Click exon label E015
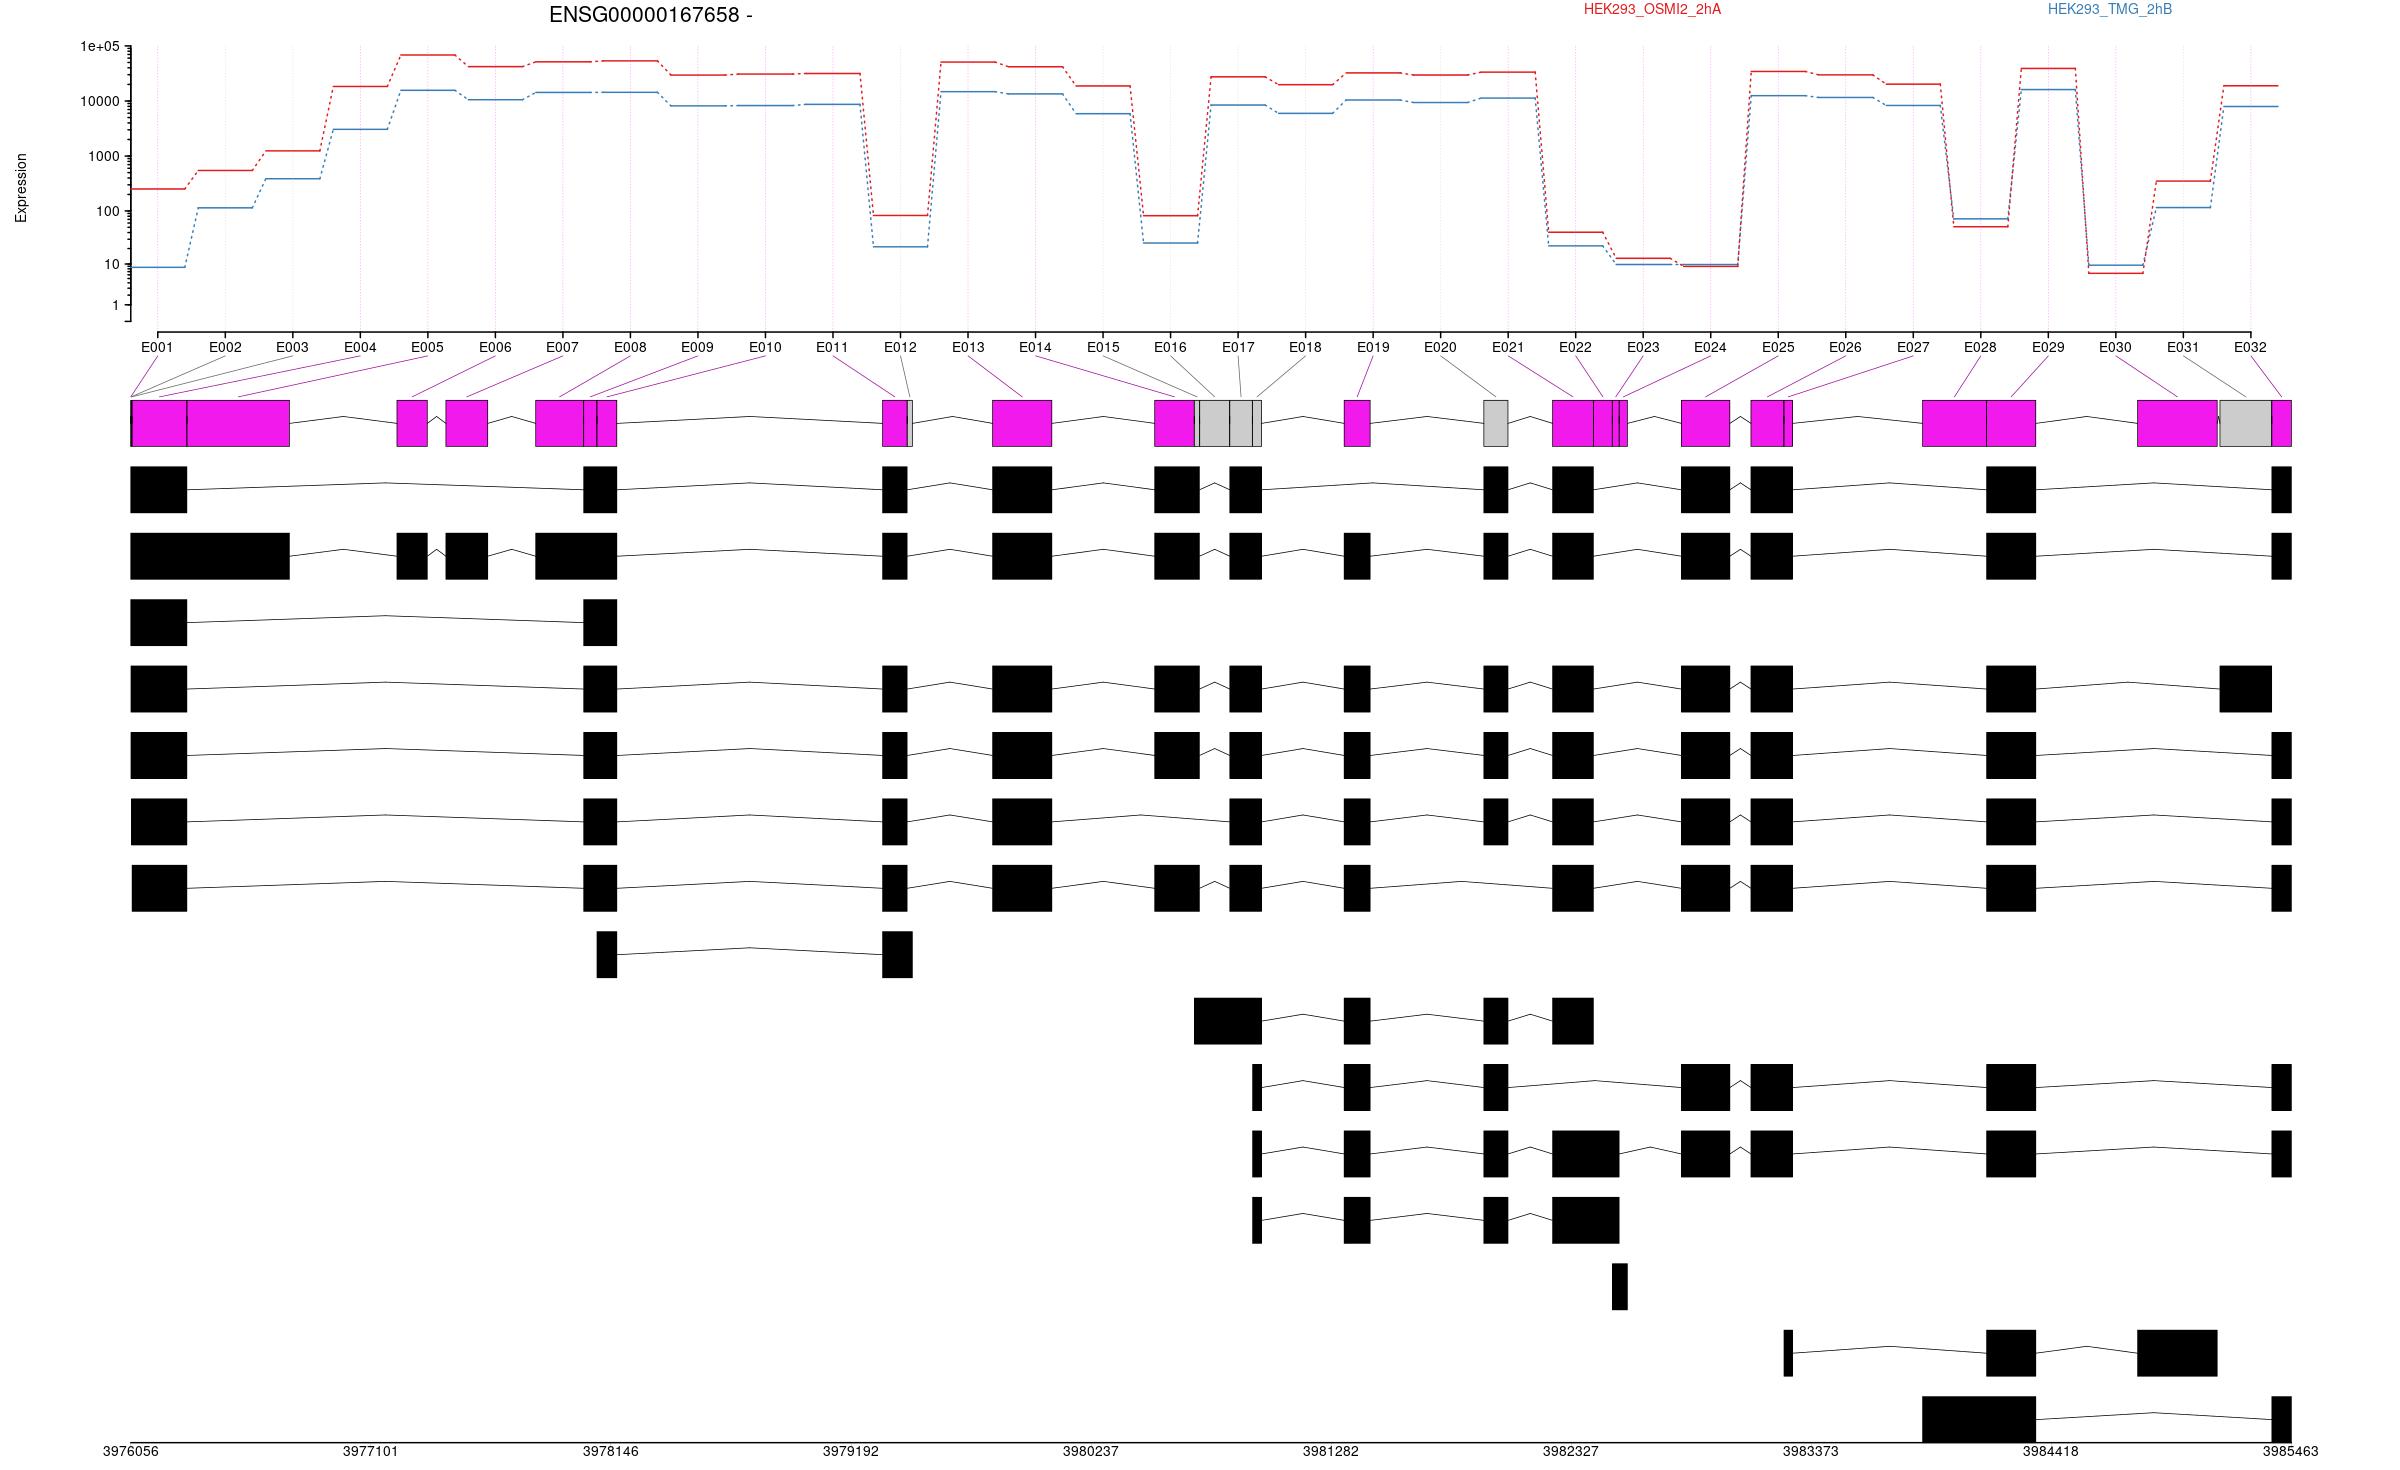 point(1103,347)
